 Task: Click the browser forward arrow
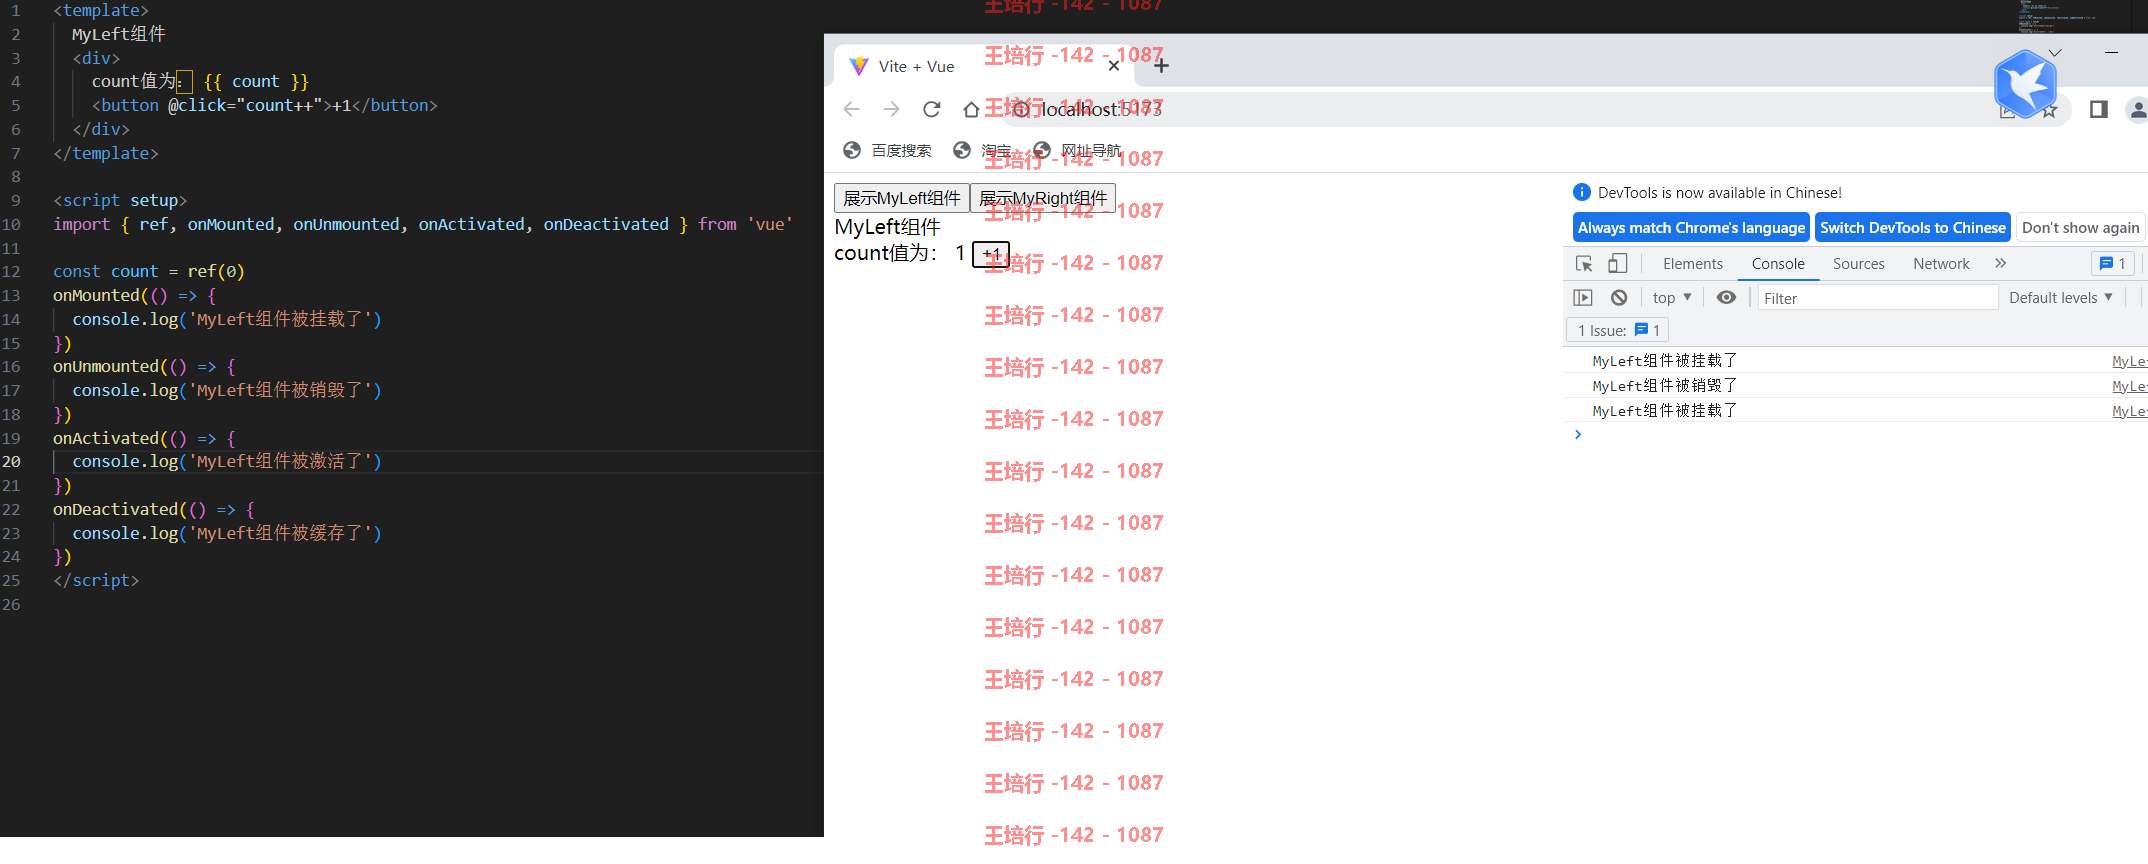[891, 109]
